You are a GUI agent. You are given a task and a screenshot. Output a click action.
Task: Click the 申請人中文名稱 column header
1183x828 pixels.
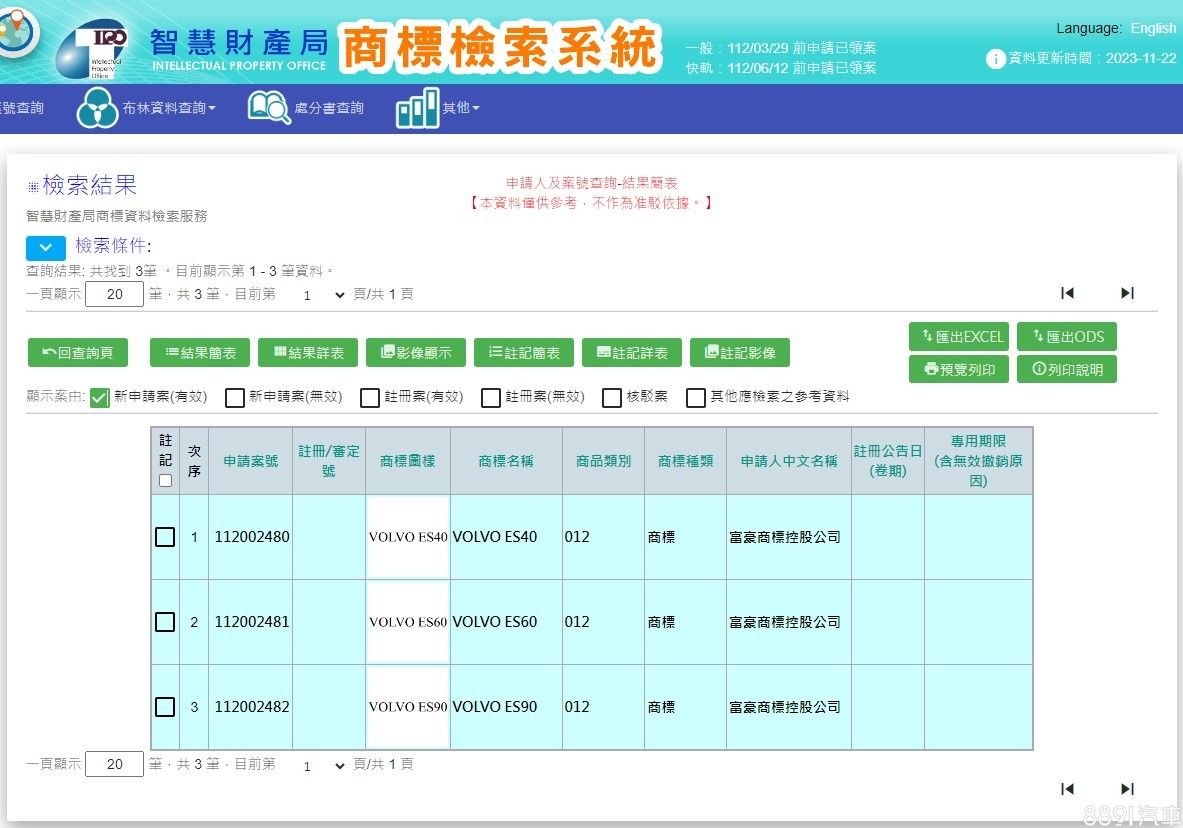coord(789,461)
